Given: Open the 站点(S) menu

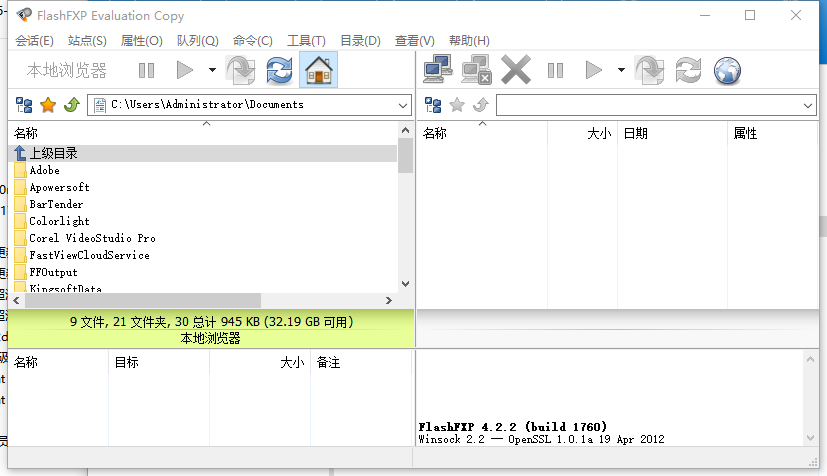Looking at the screenshot, I should (x=87, y=41).
